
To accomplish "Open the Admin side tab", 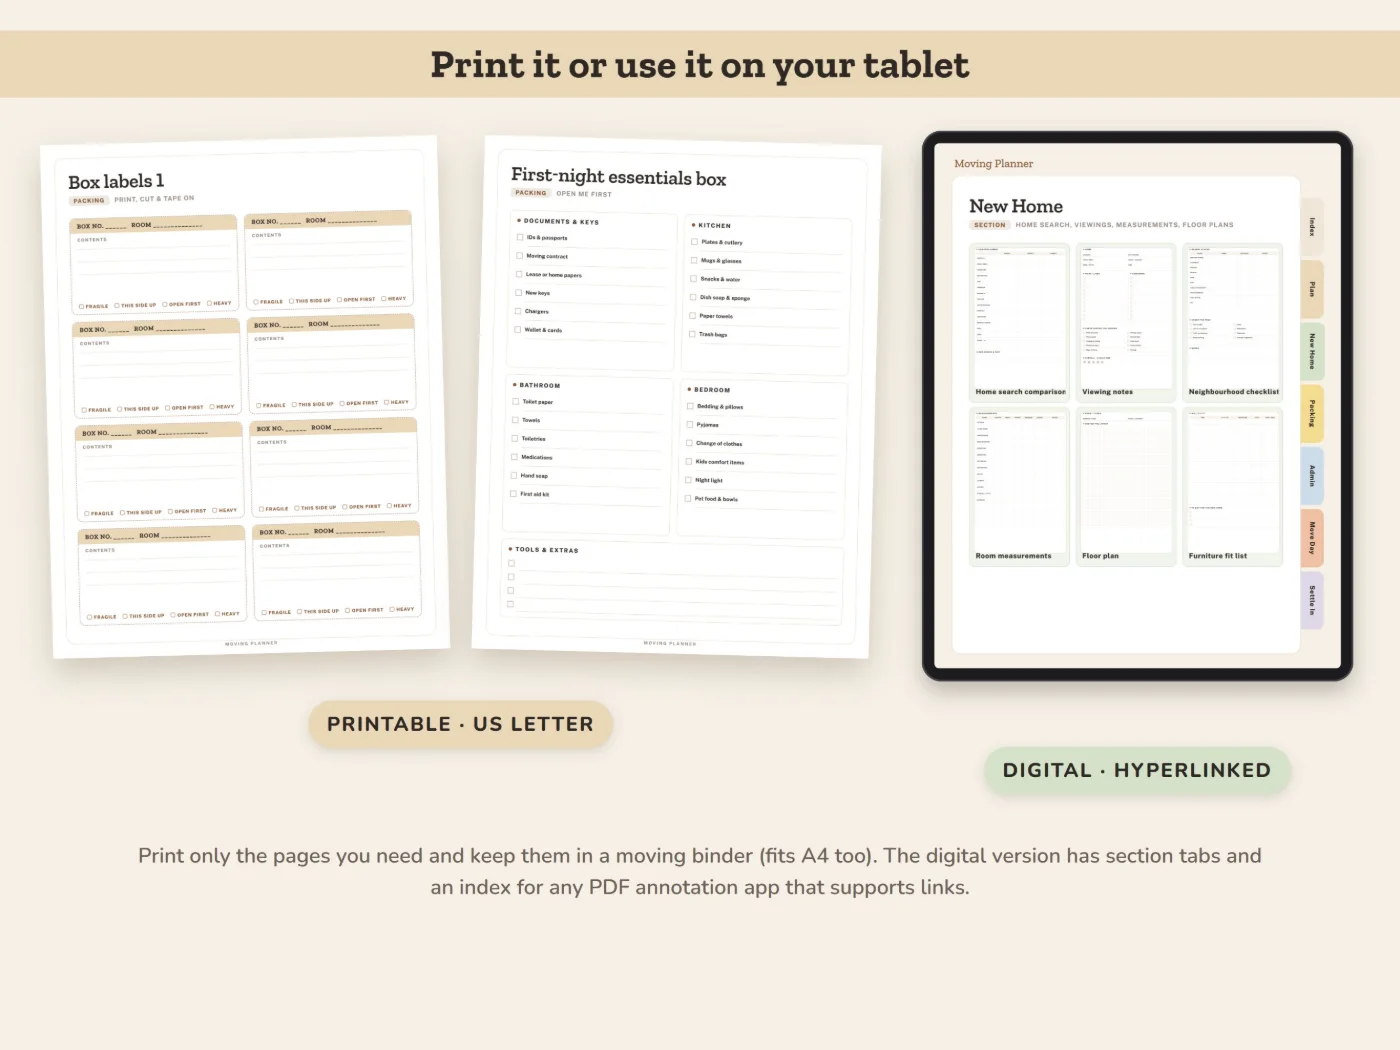I will [1312, 475].
